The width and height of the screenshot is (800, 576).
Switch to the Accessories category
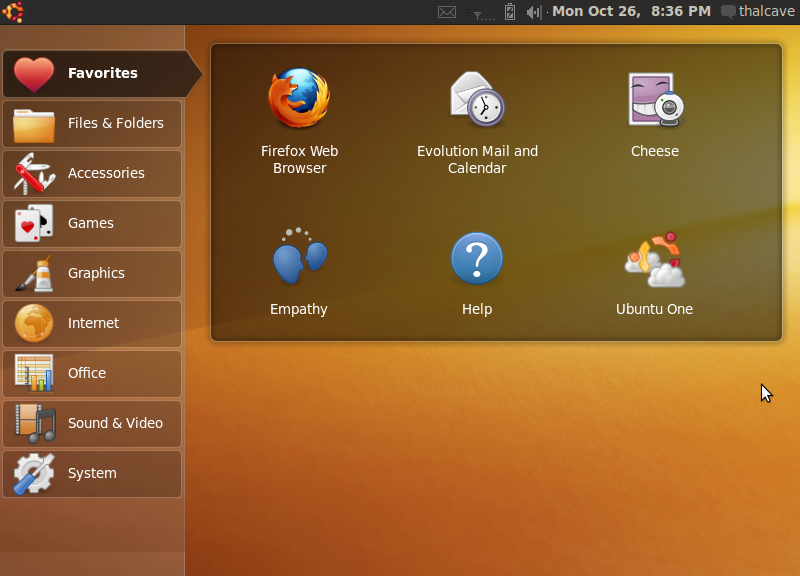click(92, 173)
